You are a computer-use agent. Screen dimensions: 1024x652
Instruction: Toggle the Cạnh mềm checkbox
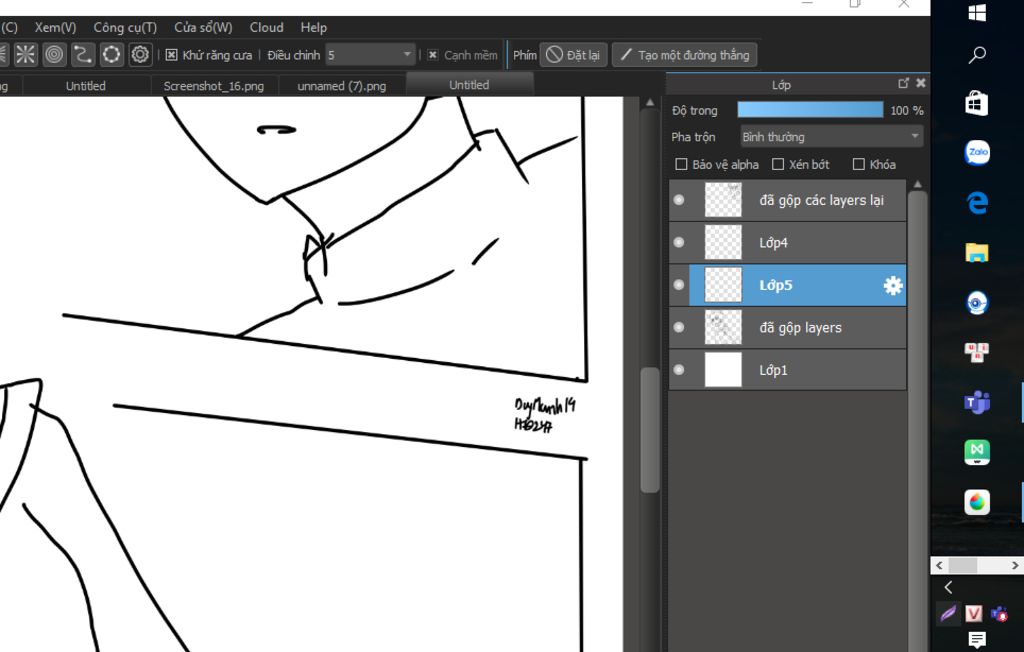pyautogui.click(x=432, y=55)
